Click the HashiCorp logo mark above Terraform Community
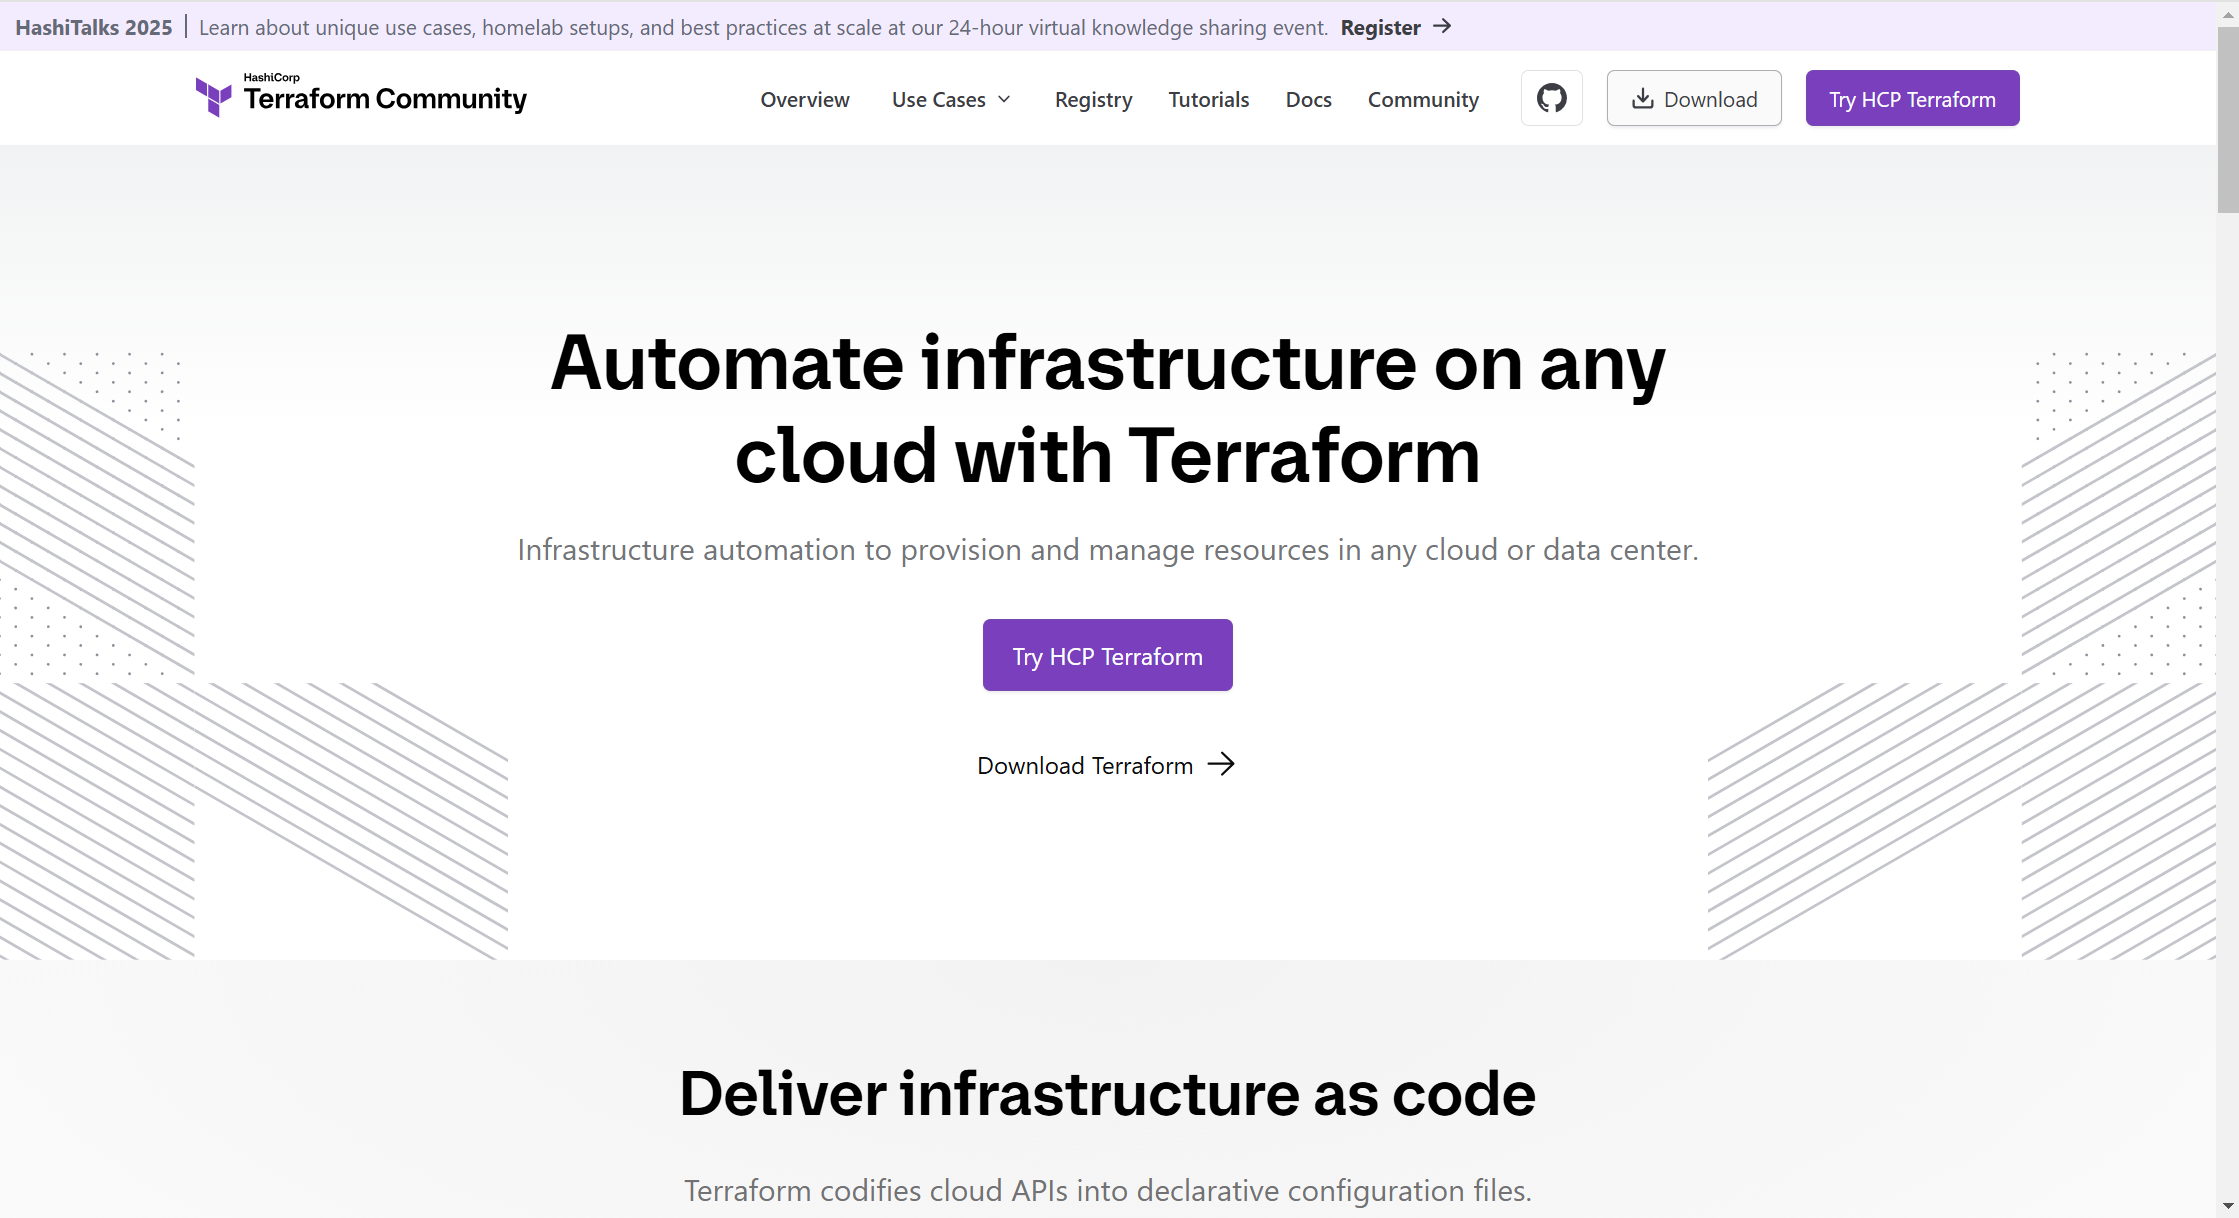This screenshot has width=2239, height=1218. pos(212,97)
